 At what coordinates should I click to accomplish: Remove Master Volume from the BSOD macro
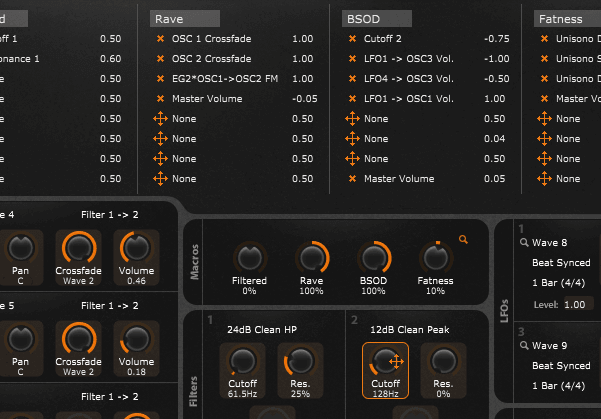coord(352,178)
